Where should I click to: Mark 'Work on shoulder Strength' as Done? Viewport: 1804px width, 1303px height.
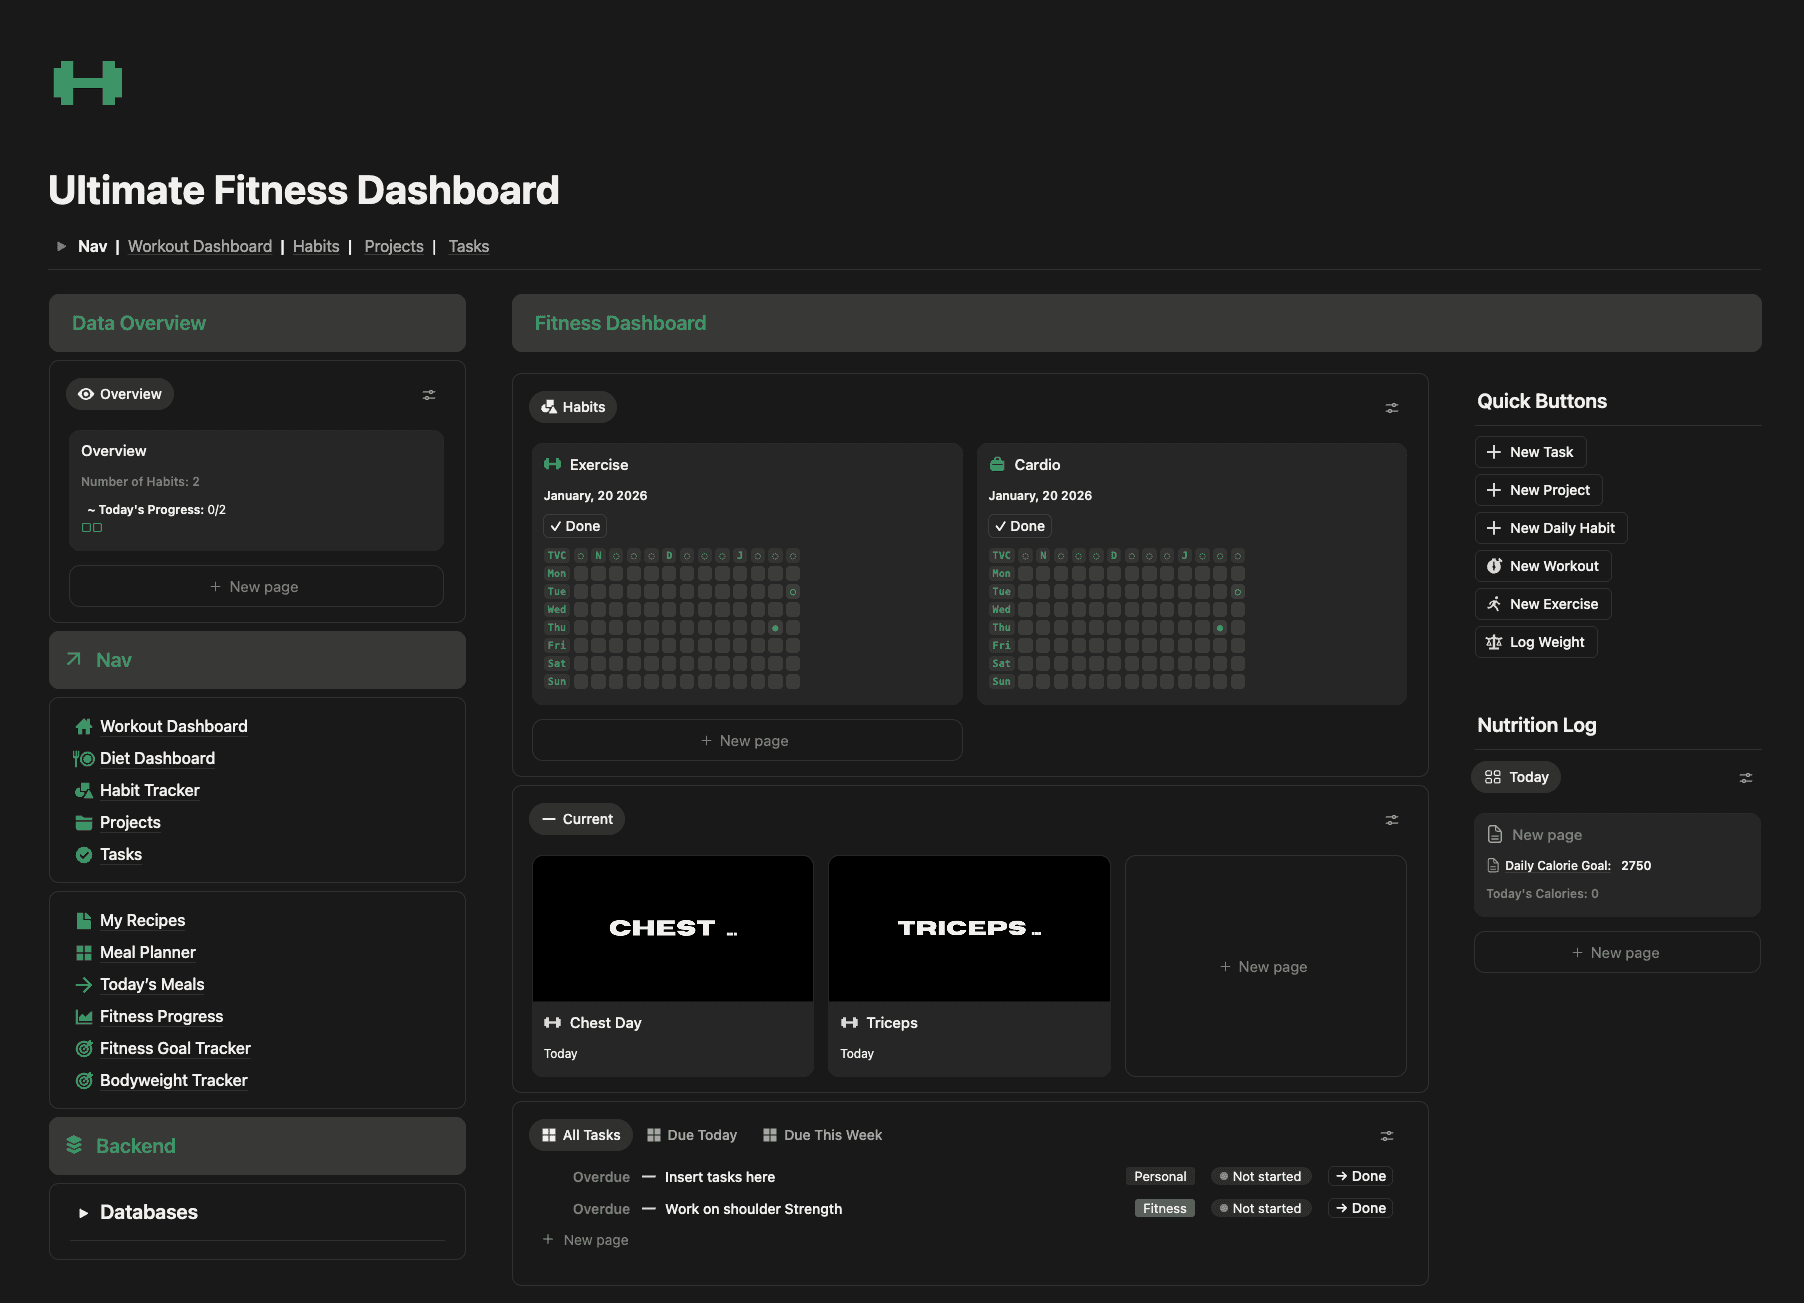coord(1361,1209)
